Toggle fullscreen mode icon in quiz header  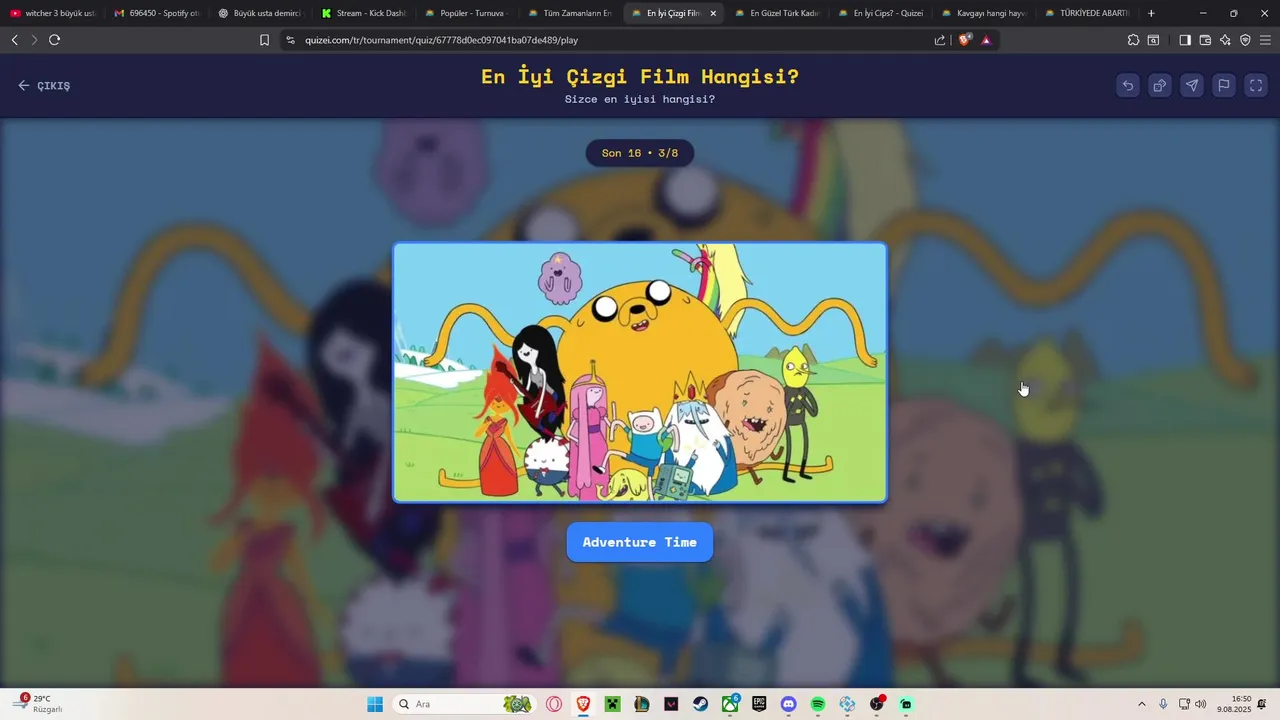[x=1256, y=85]
